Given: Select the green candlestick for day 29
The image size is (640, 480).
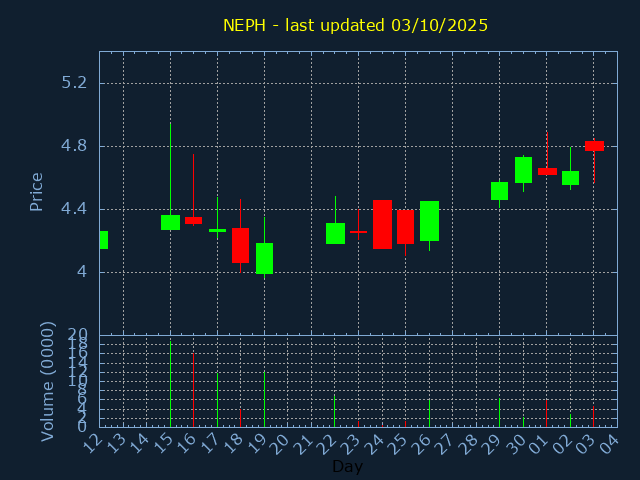Looking at the screenshot, I should pos(499,190).
